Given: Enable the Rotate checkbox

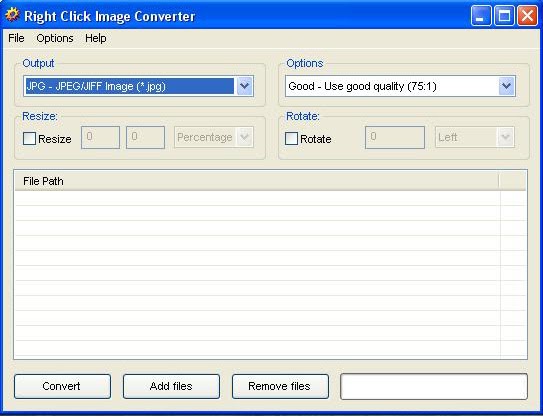Looking at the screenshot, I should [291, 139].
